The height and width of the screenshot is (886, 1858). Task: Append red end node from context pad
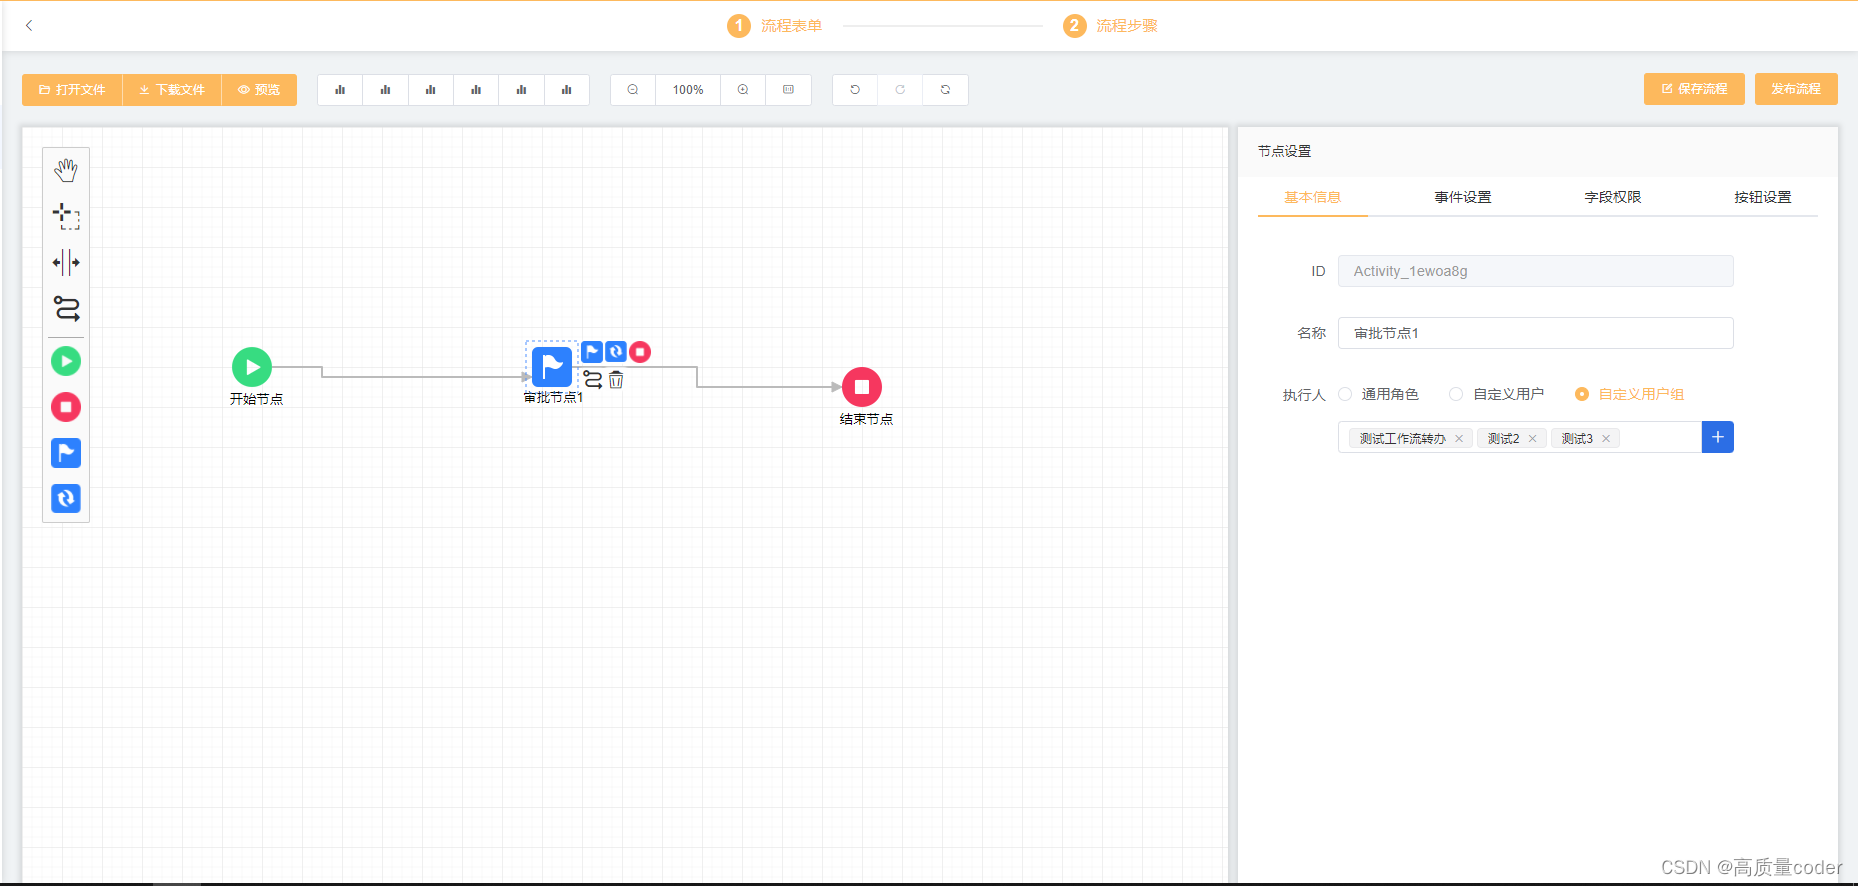pyautogui.click(x=640, y=351)
